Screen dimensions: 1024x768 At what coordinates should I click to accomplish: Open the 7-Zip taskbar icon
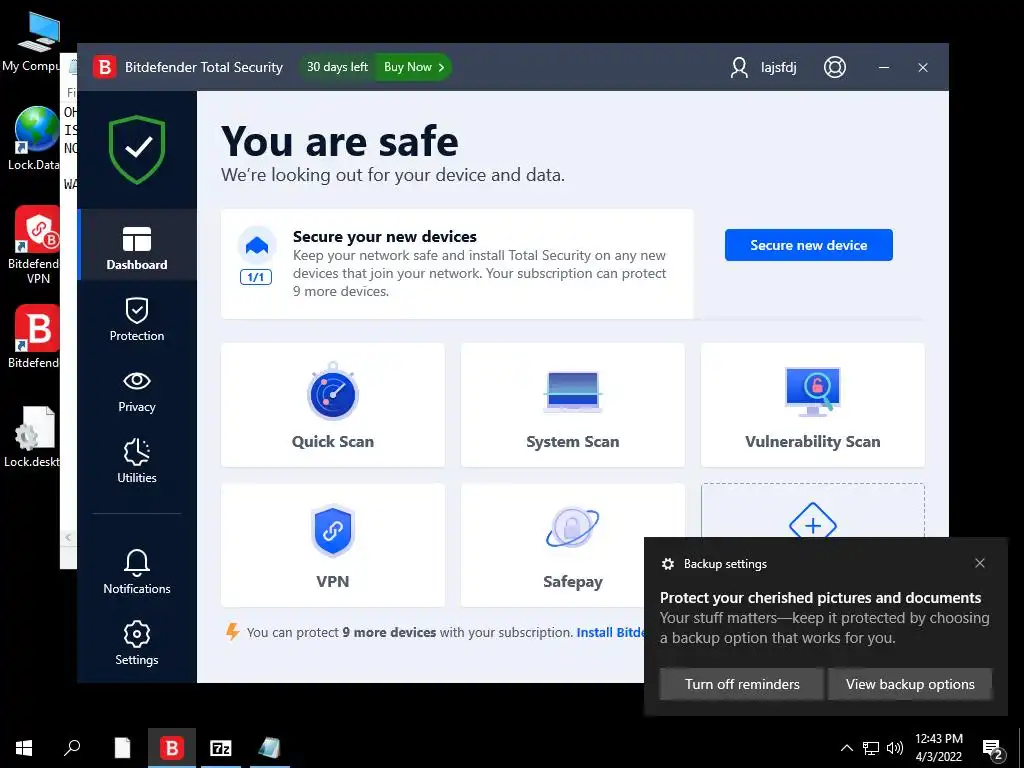[x=220, y=748]
